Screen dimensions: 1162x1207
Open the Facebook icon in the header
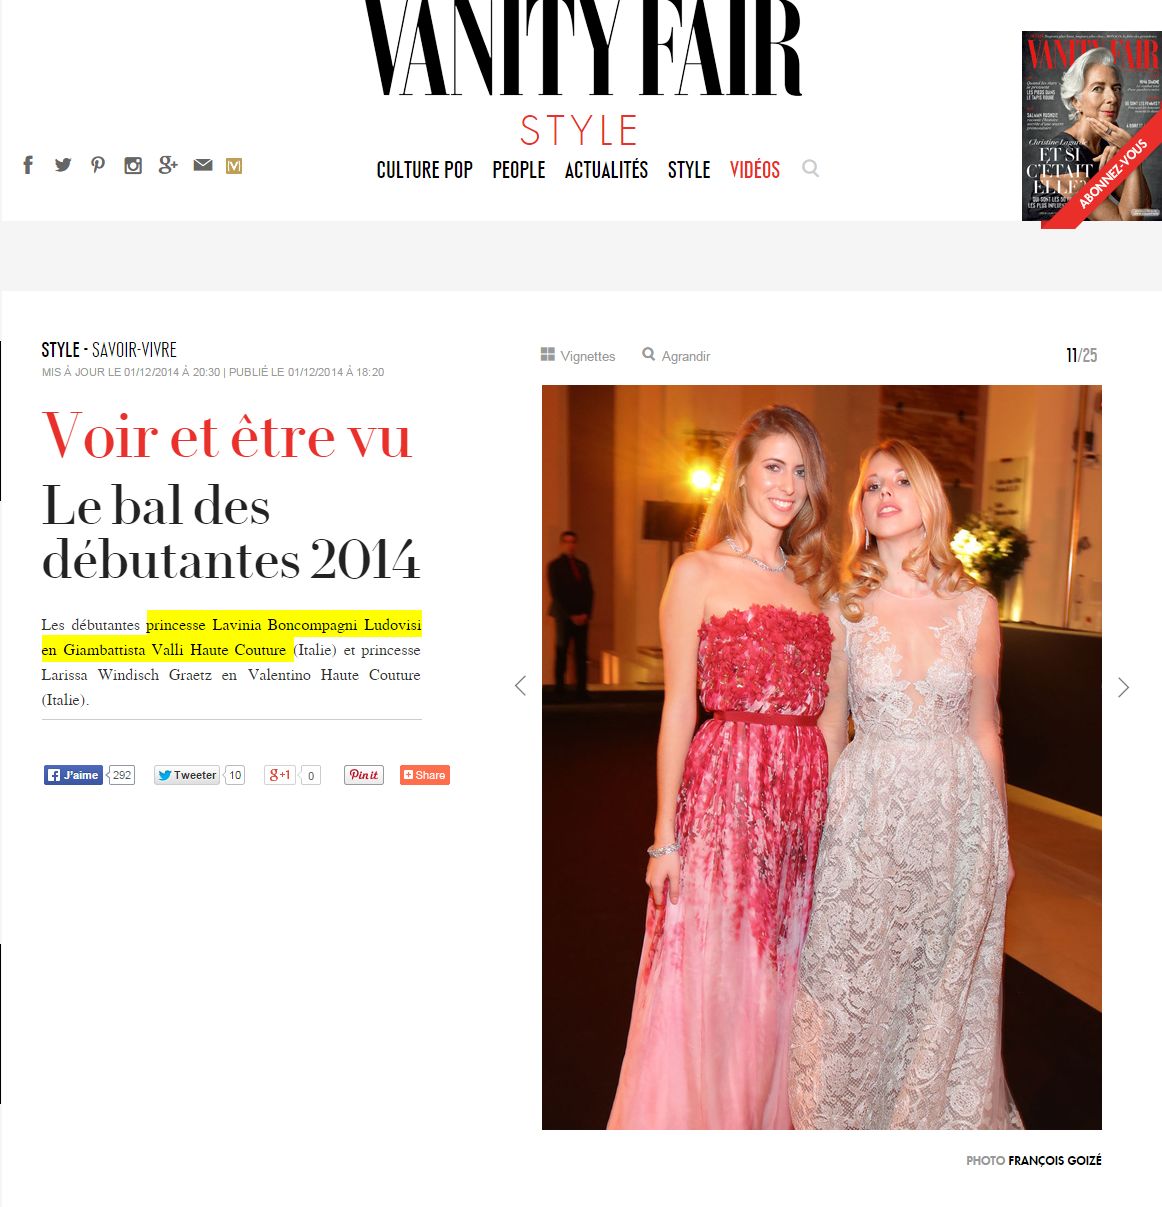(28, 165)
